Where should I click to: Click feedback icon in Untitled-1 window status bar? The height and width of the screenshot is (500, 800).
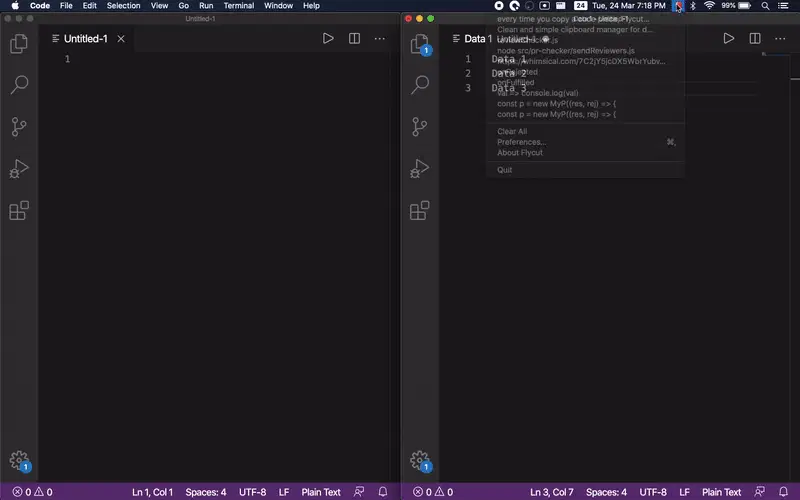[x=359, y=492]
